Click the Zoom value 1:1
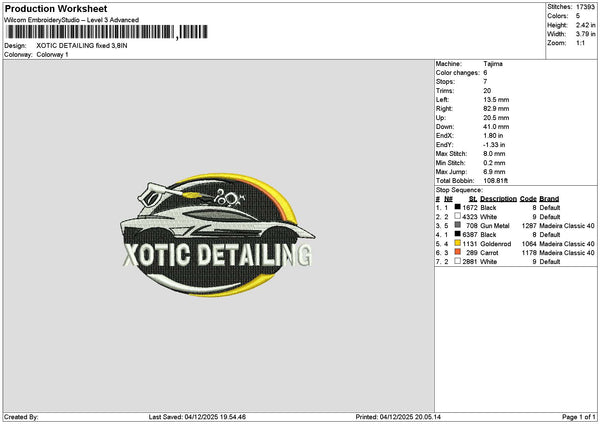600x424 pixels. tap(580, 43)
